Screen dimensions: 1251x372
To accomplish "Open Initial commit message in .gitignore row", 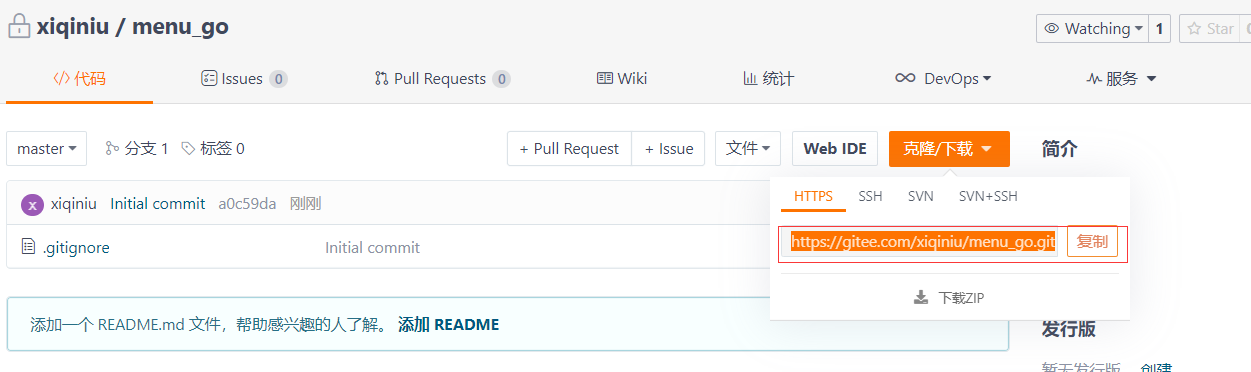I will coord(372,247).
